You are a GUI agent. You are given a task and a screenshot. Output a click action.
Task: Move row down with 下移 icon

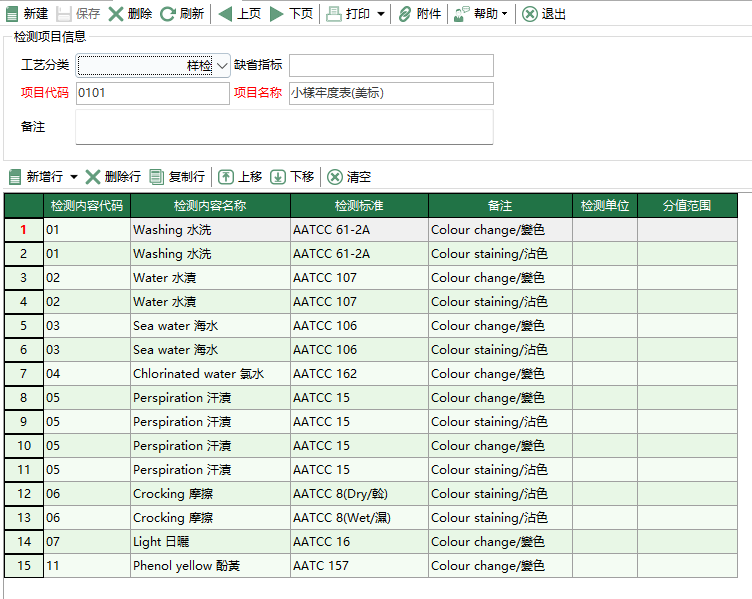tap(278, 177)
